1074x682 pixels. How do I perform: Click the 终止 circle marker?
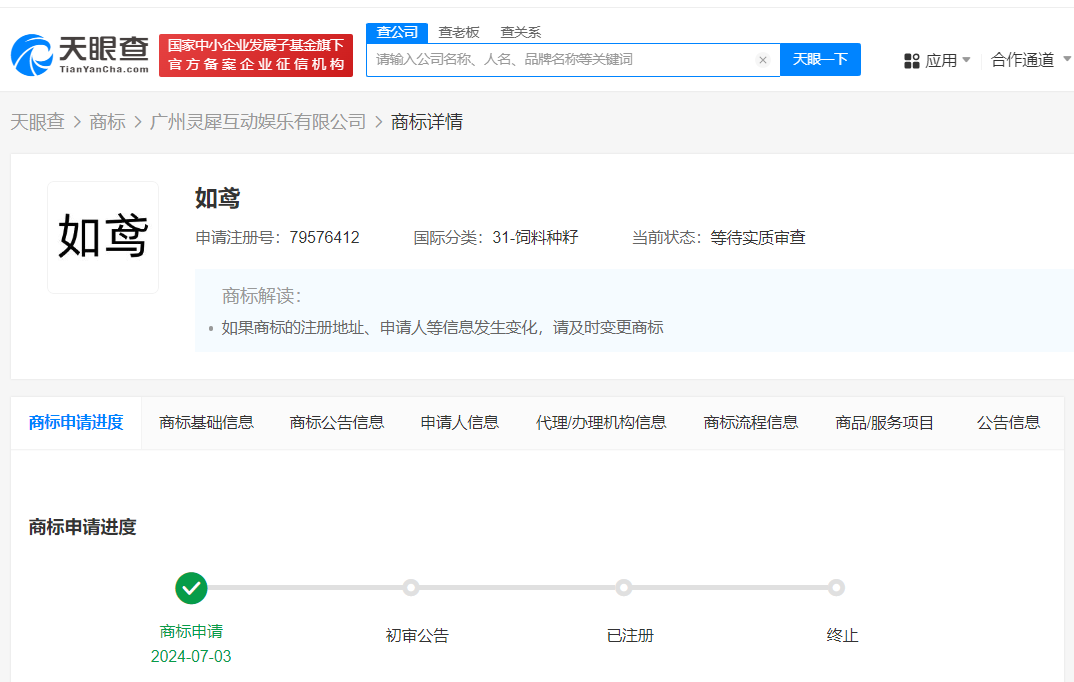tap(837, 589)
